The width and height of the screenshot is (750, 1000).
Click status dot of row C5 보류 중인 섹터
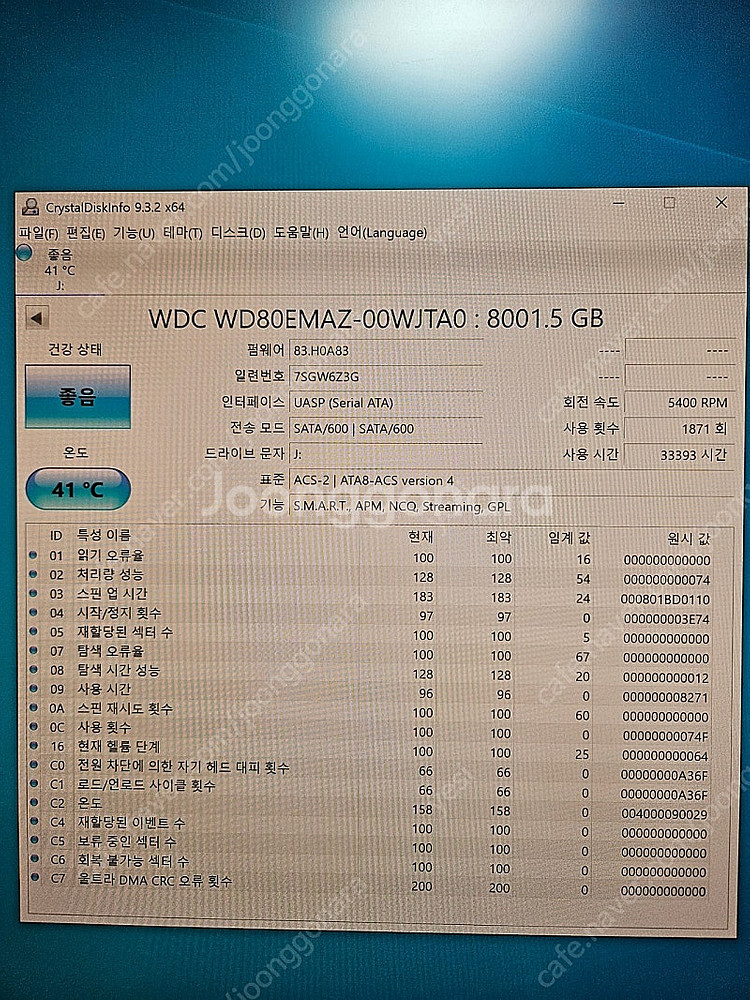tap(34, 841)
